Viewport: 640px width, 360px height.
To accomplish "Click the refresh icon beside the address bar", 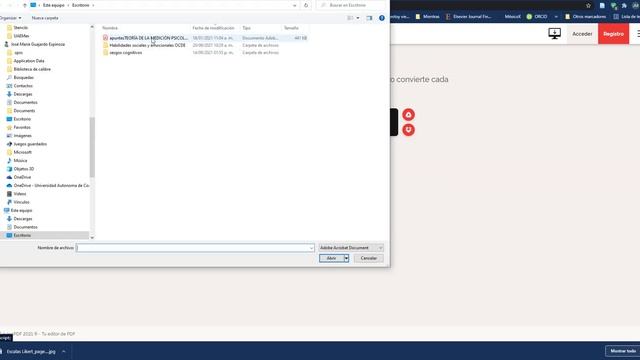I will (306, 5).
